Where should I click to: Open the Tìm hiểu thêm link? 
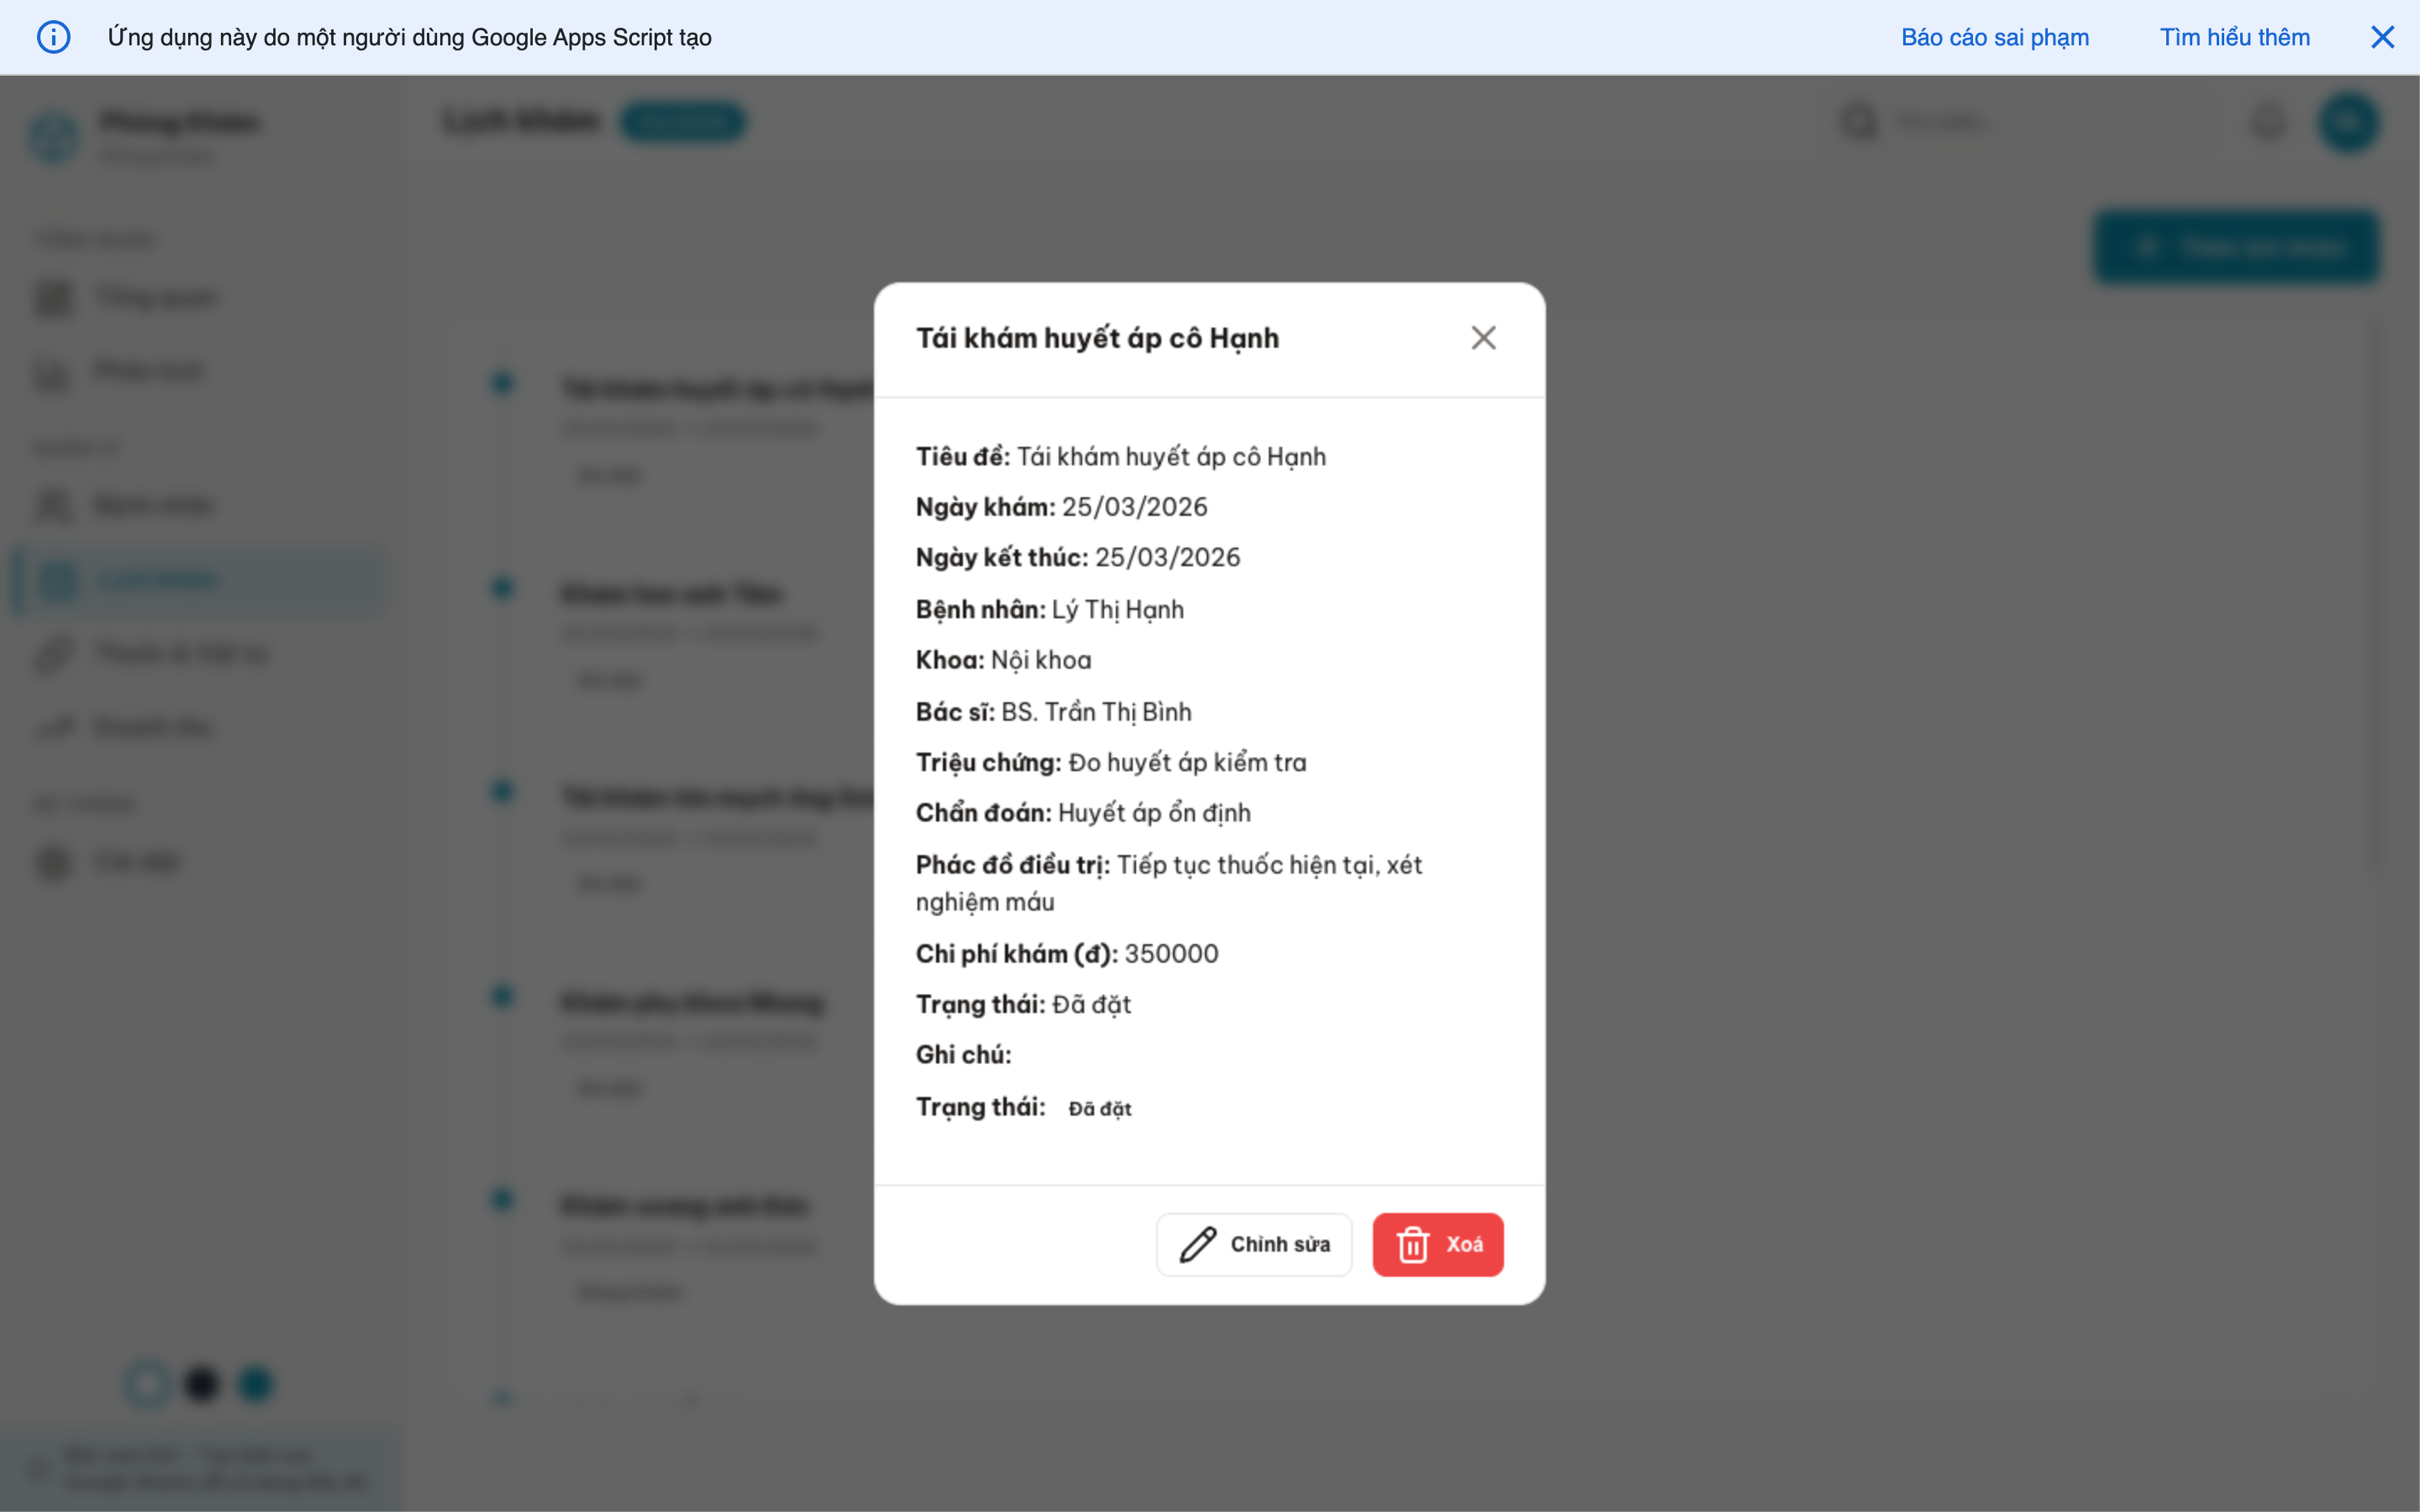2235,37
